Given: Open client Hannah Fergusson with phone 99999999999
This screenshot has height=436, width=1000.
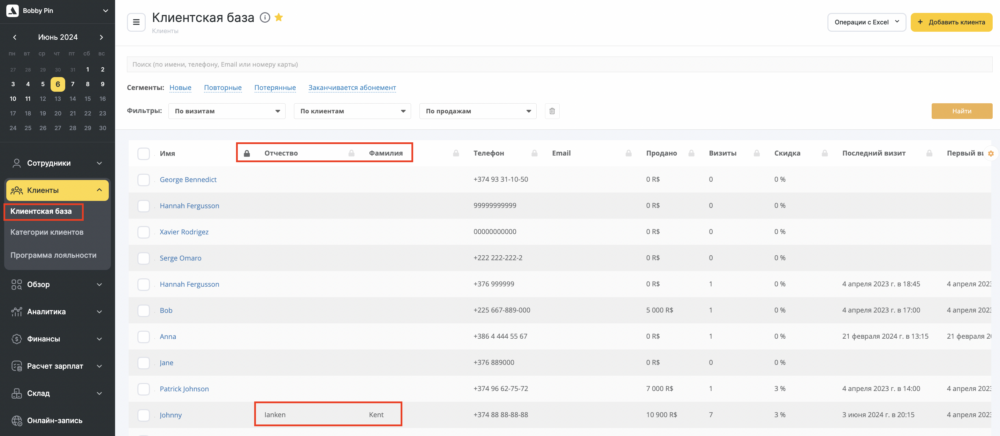Looking at the screenshot, I should 189,206.
